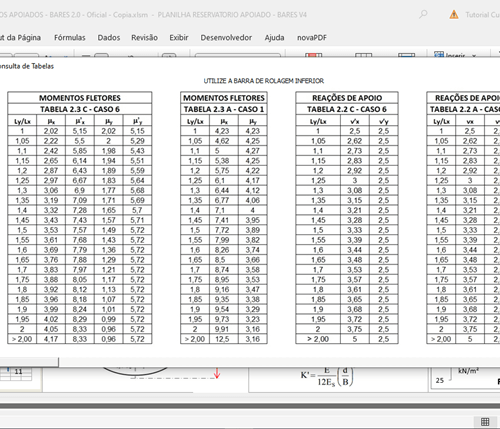Click the Ly/Lx header of Tabela 2.3 A
Viewport: 500px width, 429px height.
(195, 121)
